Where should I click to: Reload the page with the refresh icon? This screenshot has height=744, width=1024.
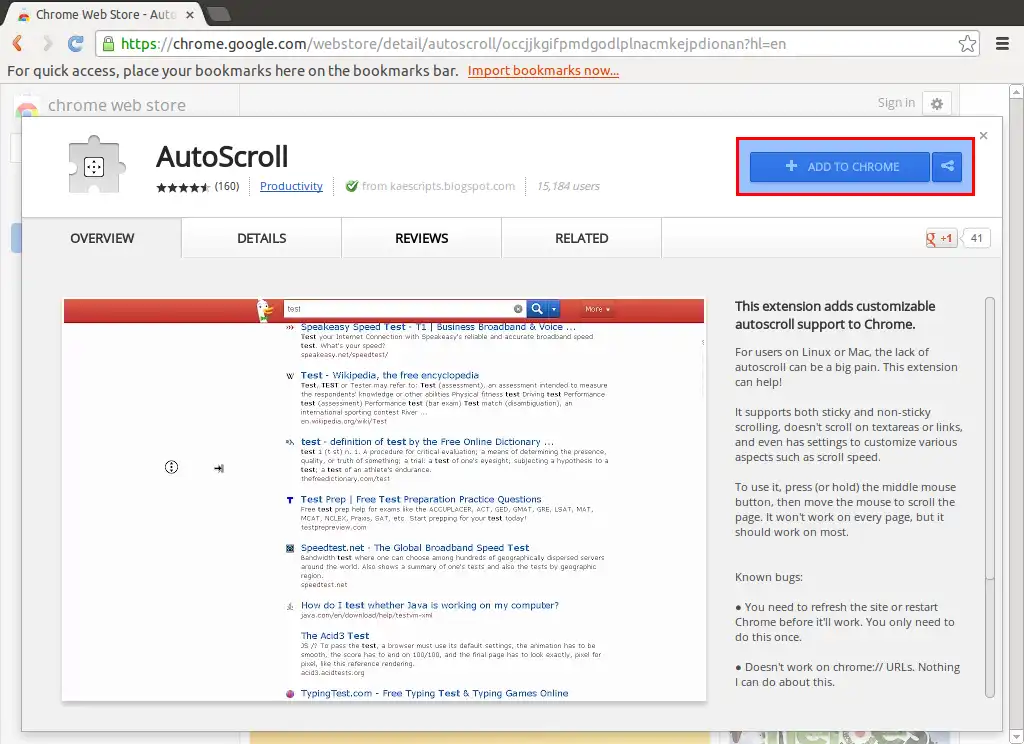pyautogui.click(x=76, y=44)
